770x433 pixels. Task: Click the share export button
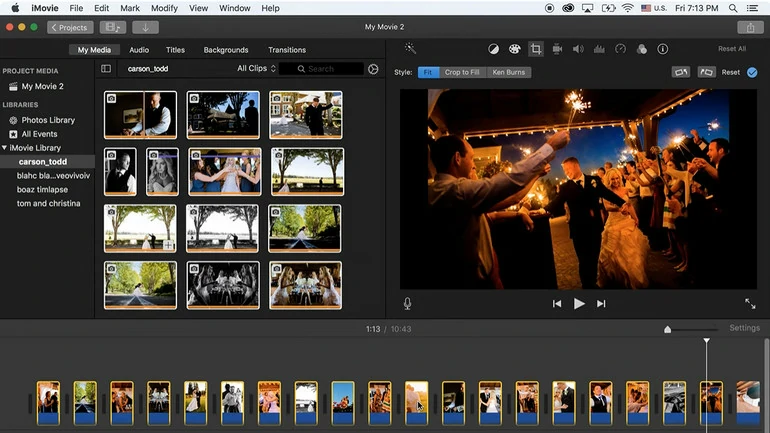(x=750, y=27)
